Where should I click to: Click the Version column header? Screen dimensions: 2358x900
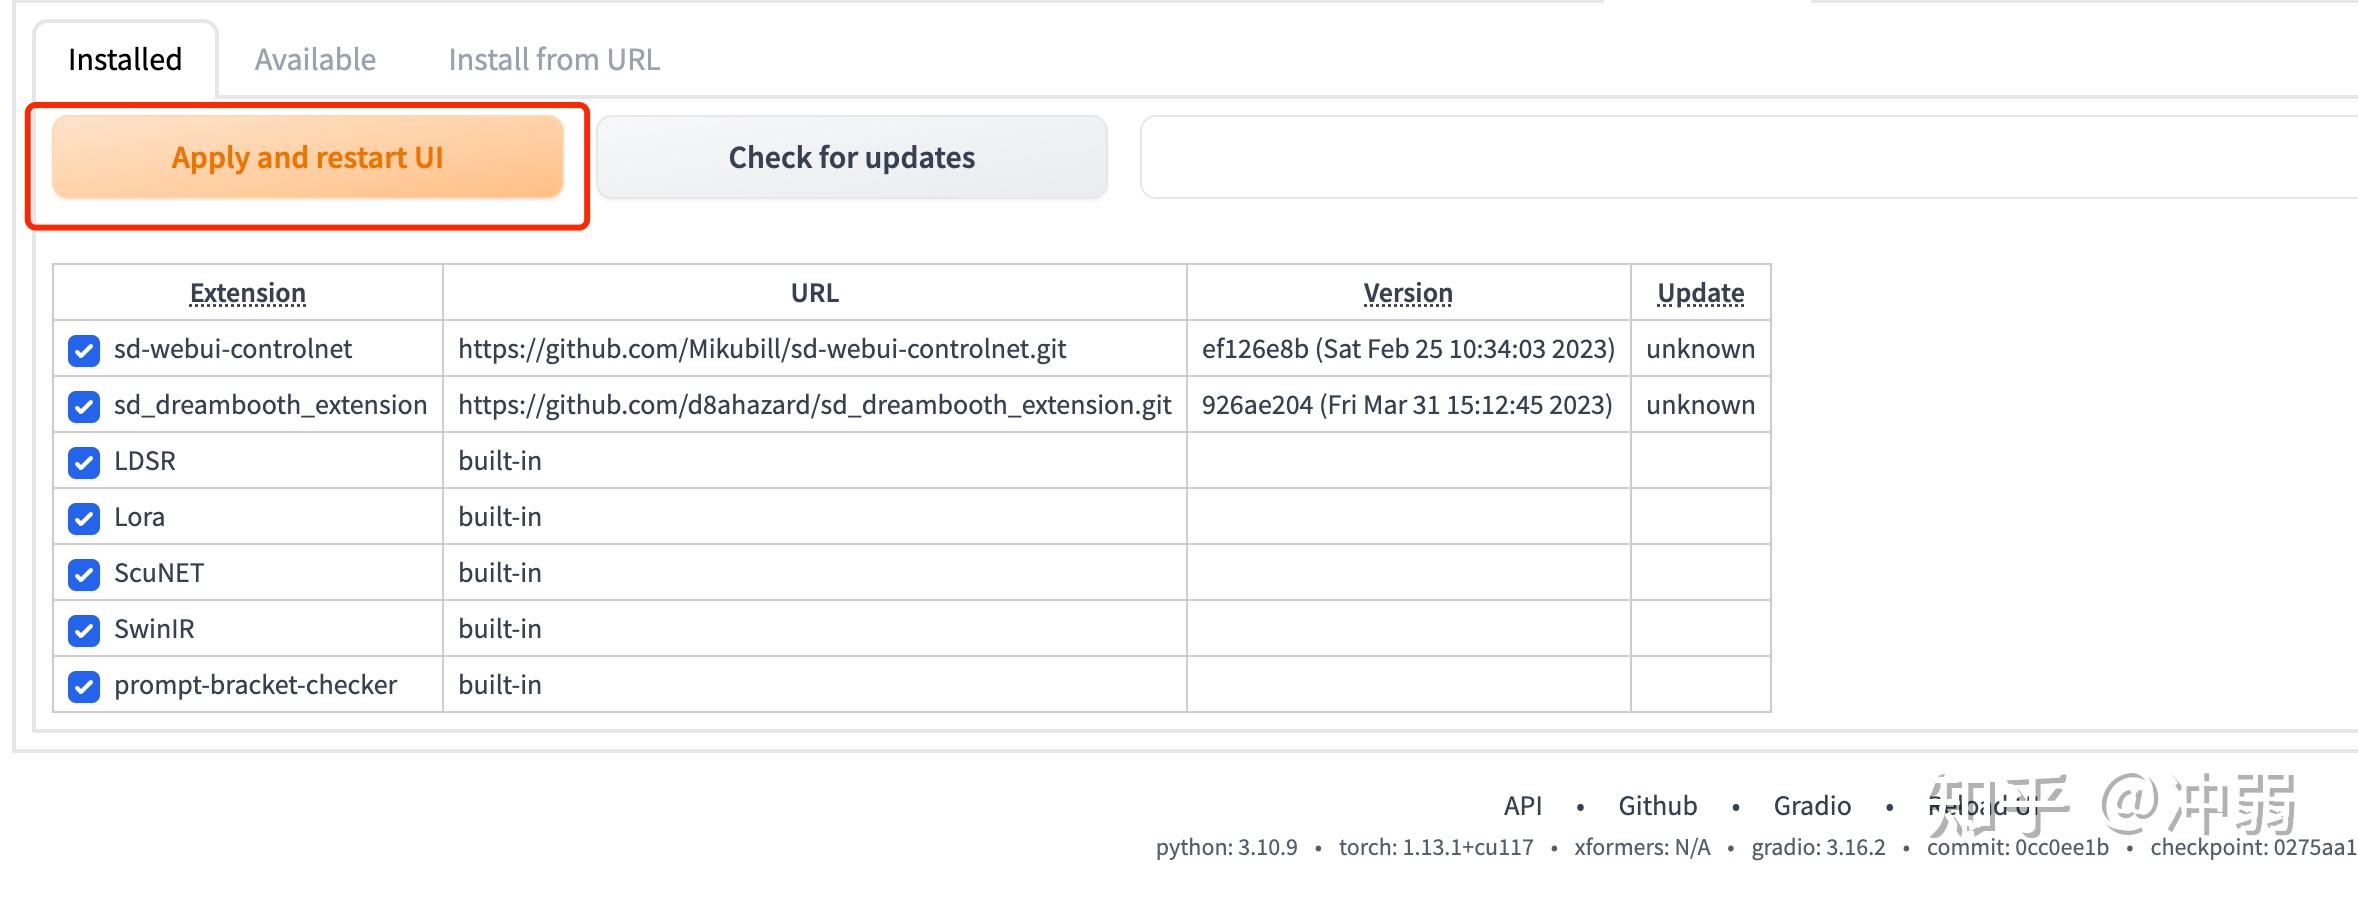[1408, 293]
